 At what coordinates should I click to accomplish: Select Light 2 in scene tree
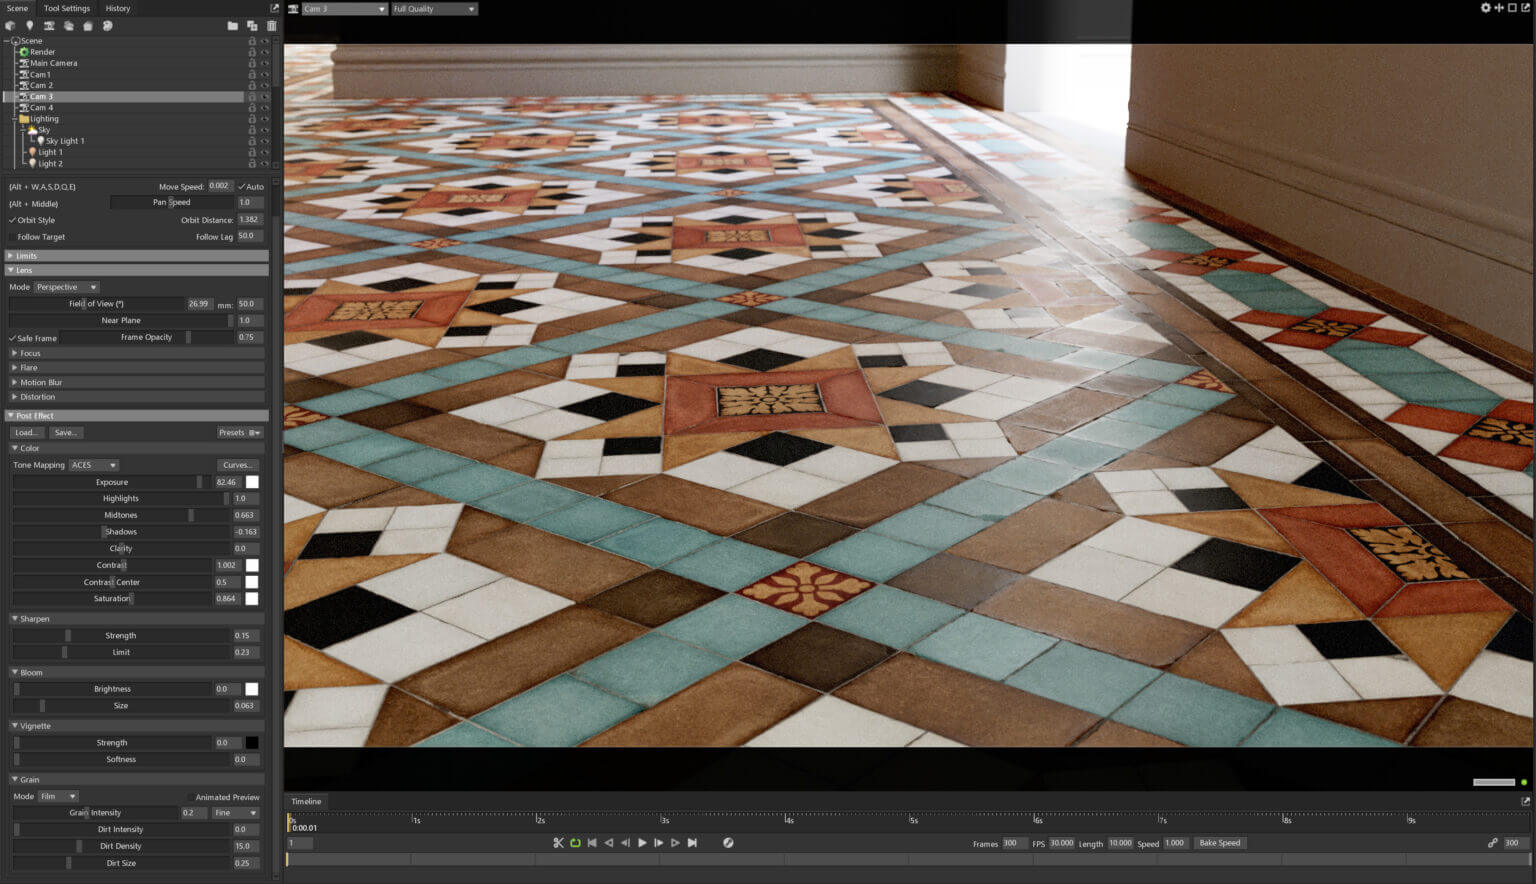point(50,164)
